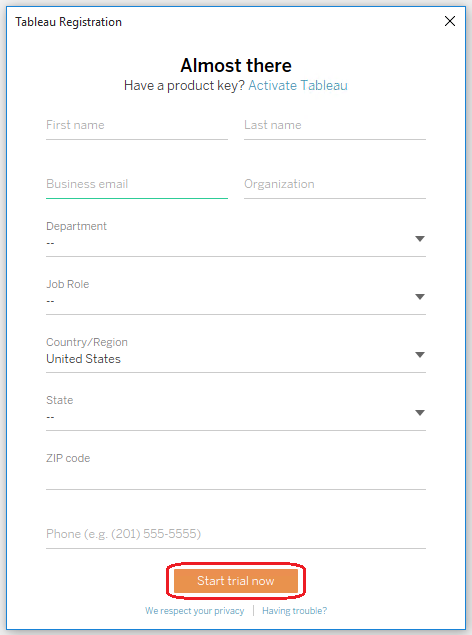
Task: Expand the Job Role dropdown arrow
Action: [420, 297]
